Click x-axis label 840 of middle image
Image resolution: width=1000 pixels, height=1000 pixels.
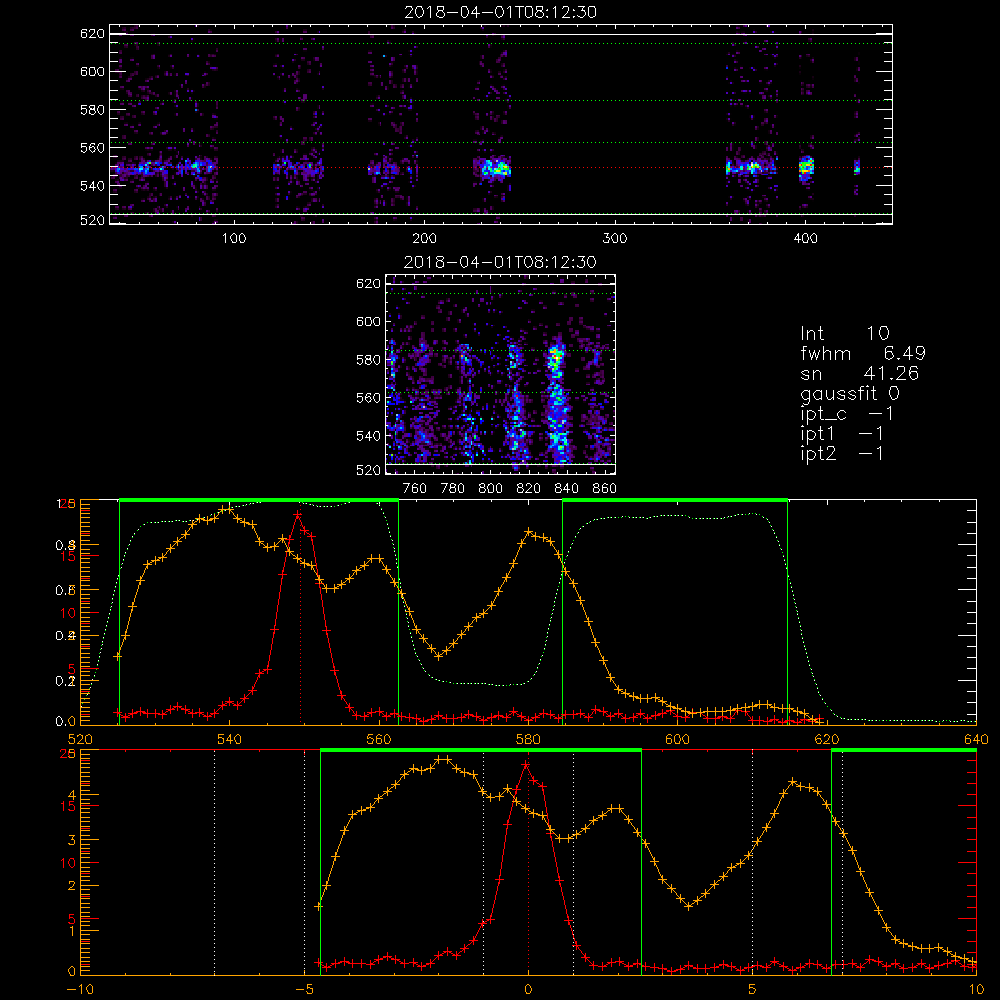[x=566, y=489]
